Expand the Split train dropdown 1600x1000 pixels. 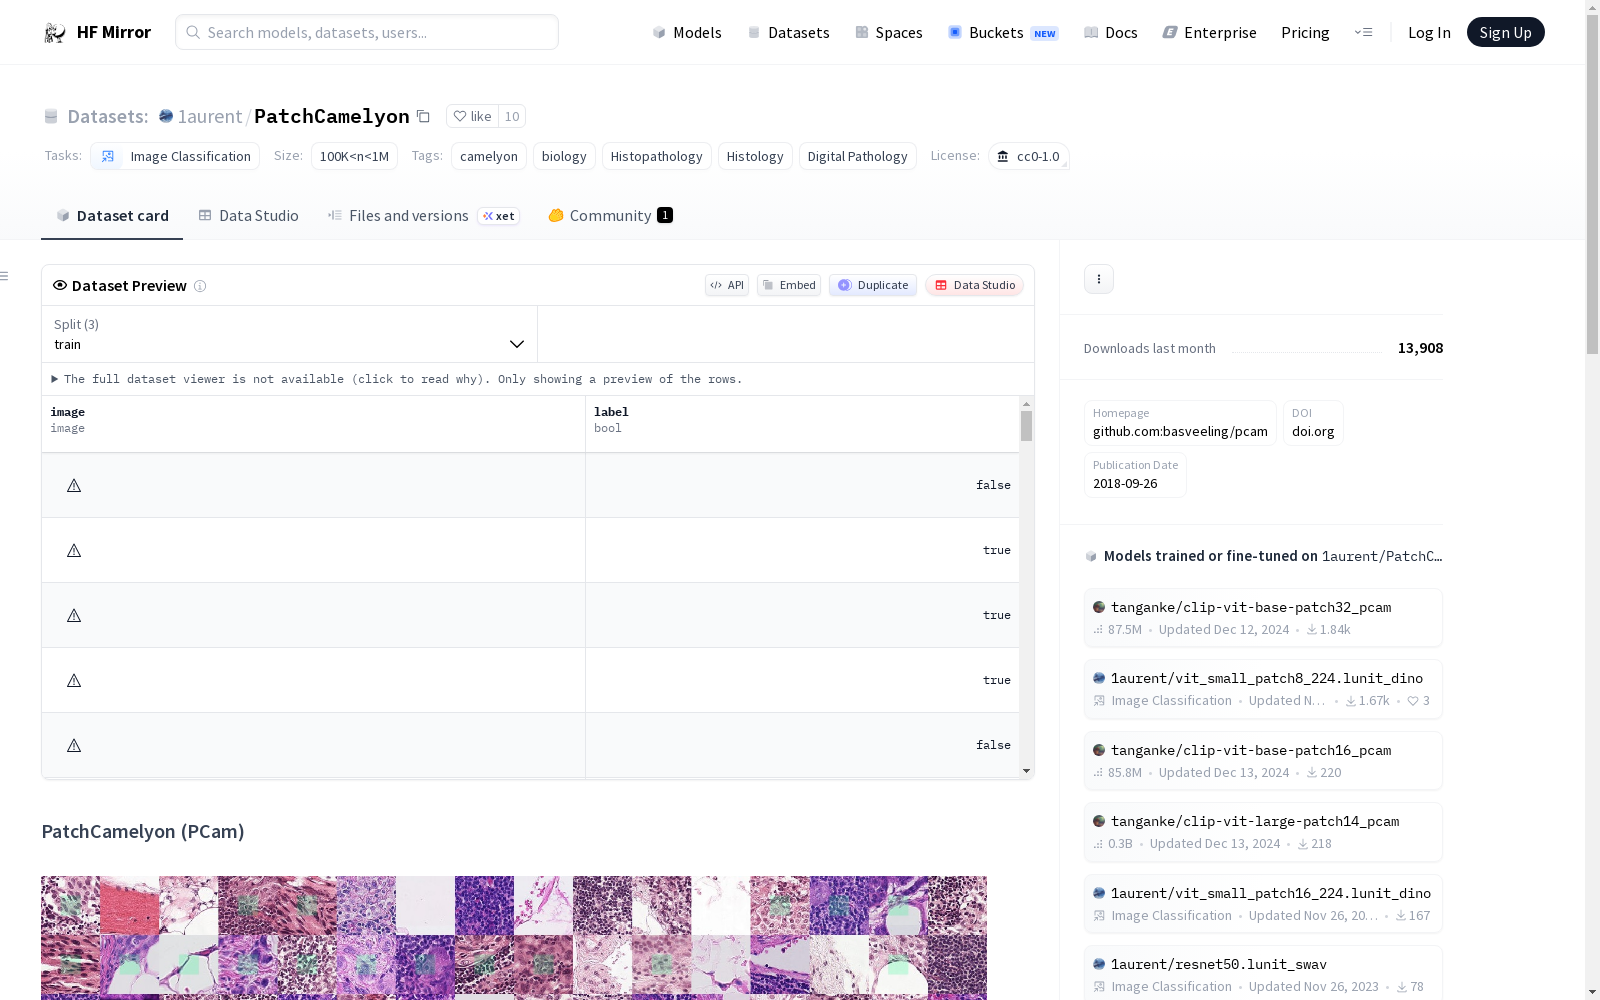pyautogui.click(x=290, y=334)
